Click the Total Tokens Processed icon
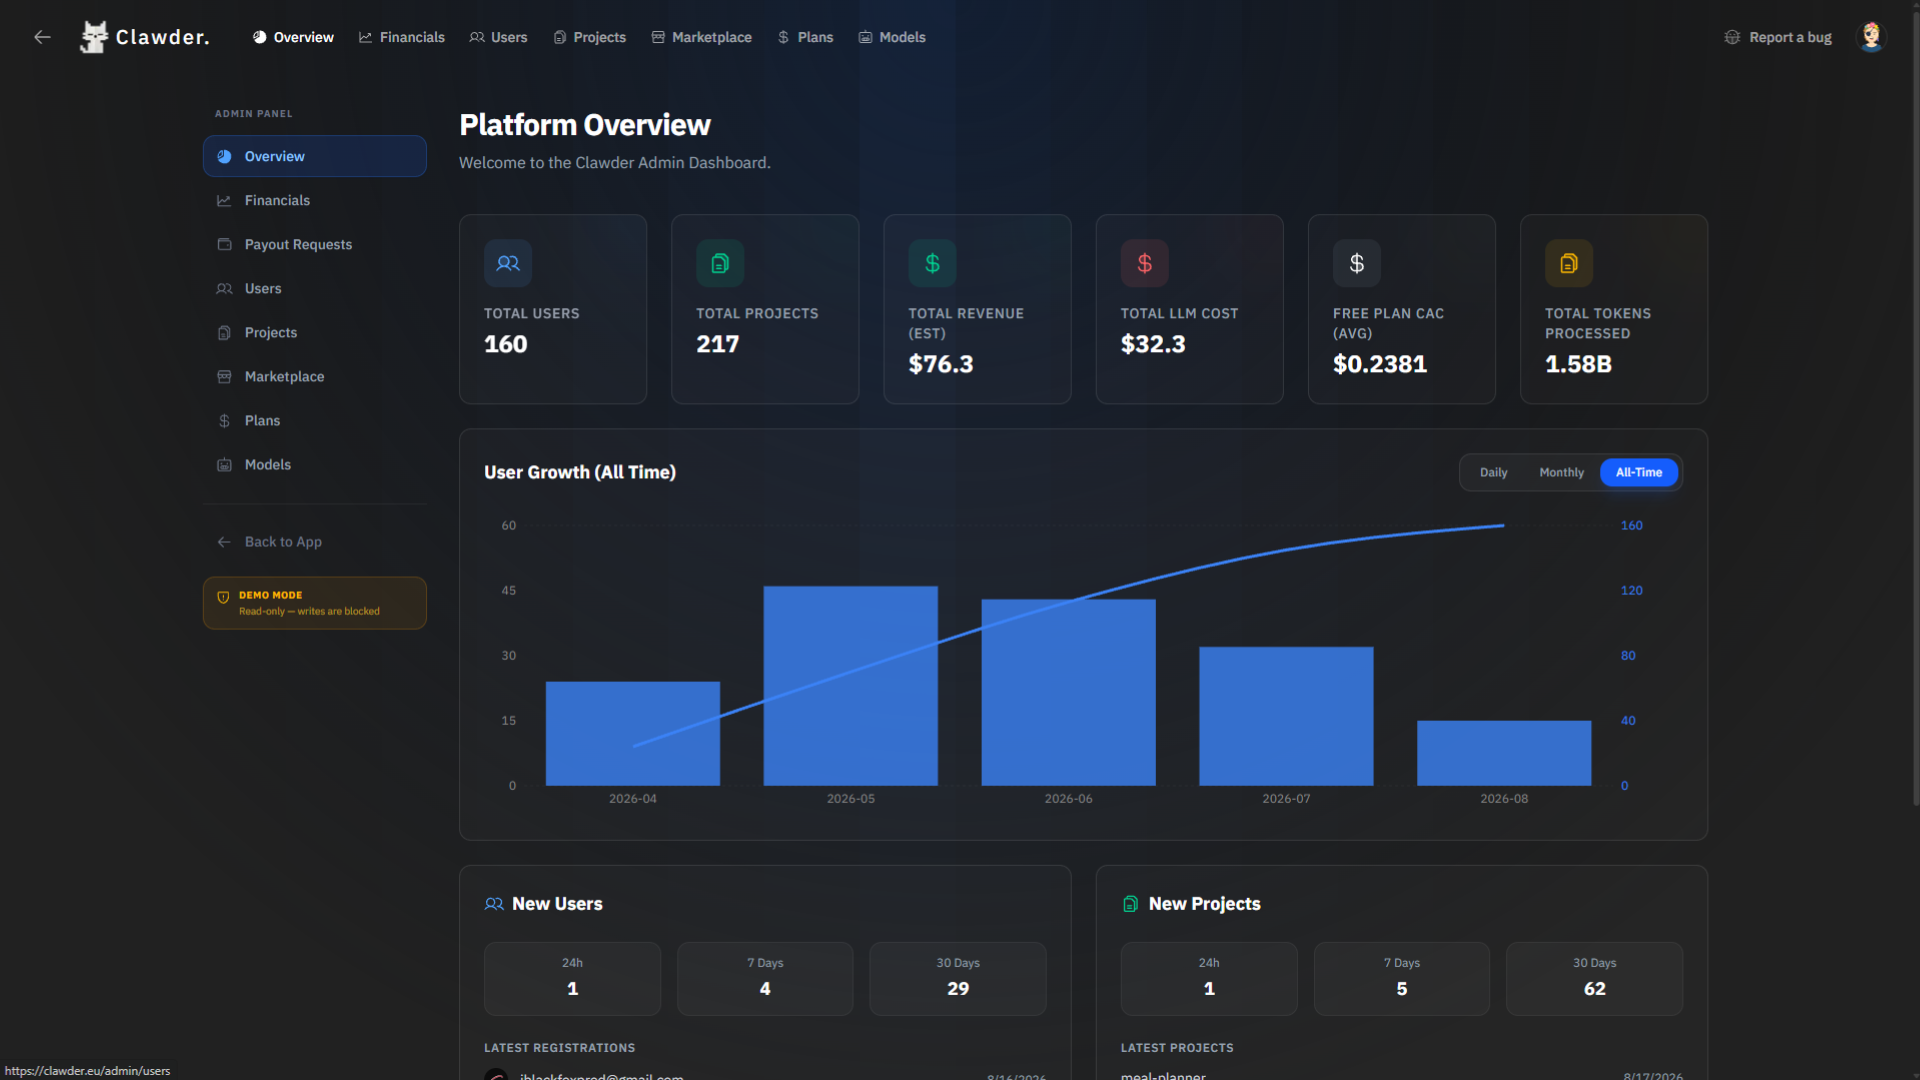Screen dimensions: 1920x1080 pos(1569,263)
